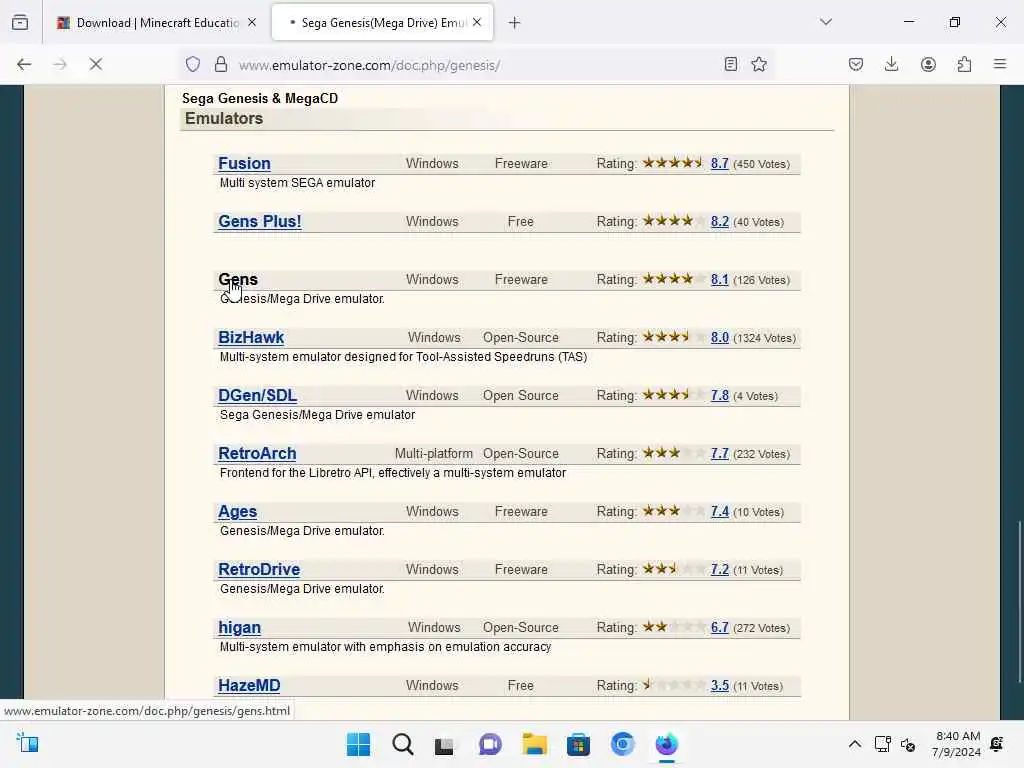1024x768 pixels.
Task: Open the muted volume tray icon
Action: [x=908, y=744]
